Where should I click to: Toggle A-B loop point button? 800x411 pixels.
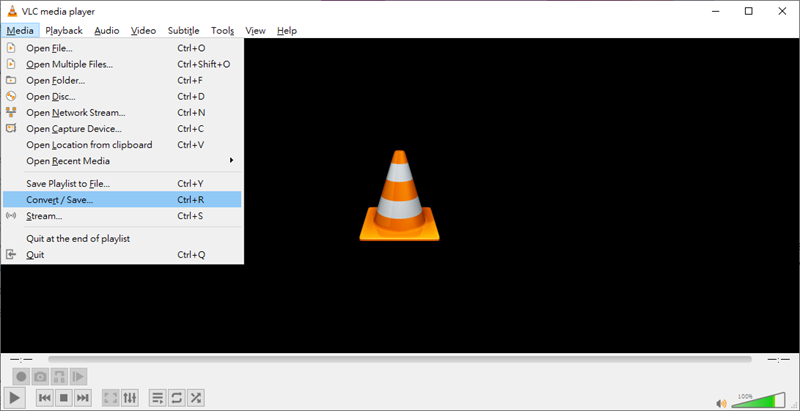[59, 377]
